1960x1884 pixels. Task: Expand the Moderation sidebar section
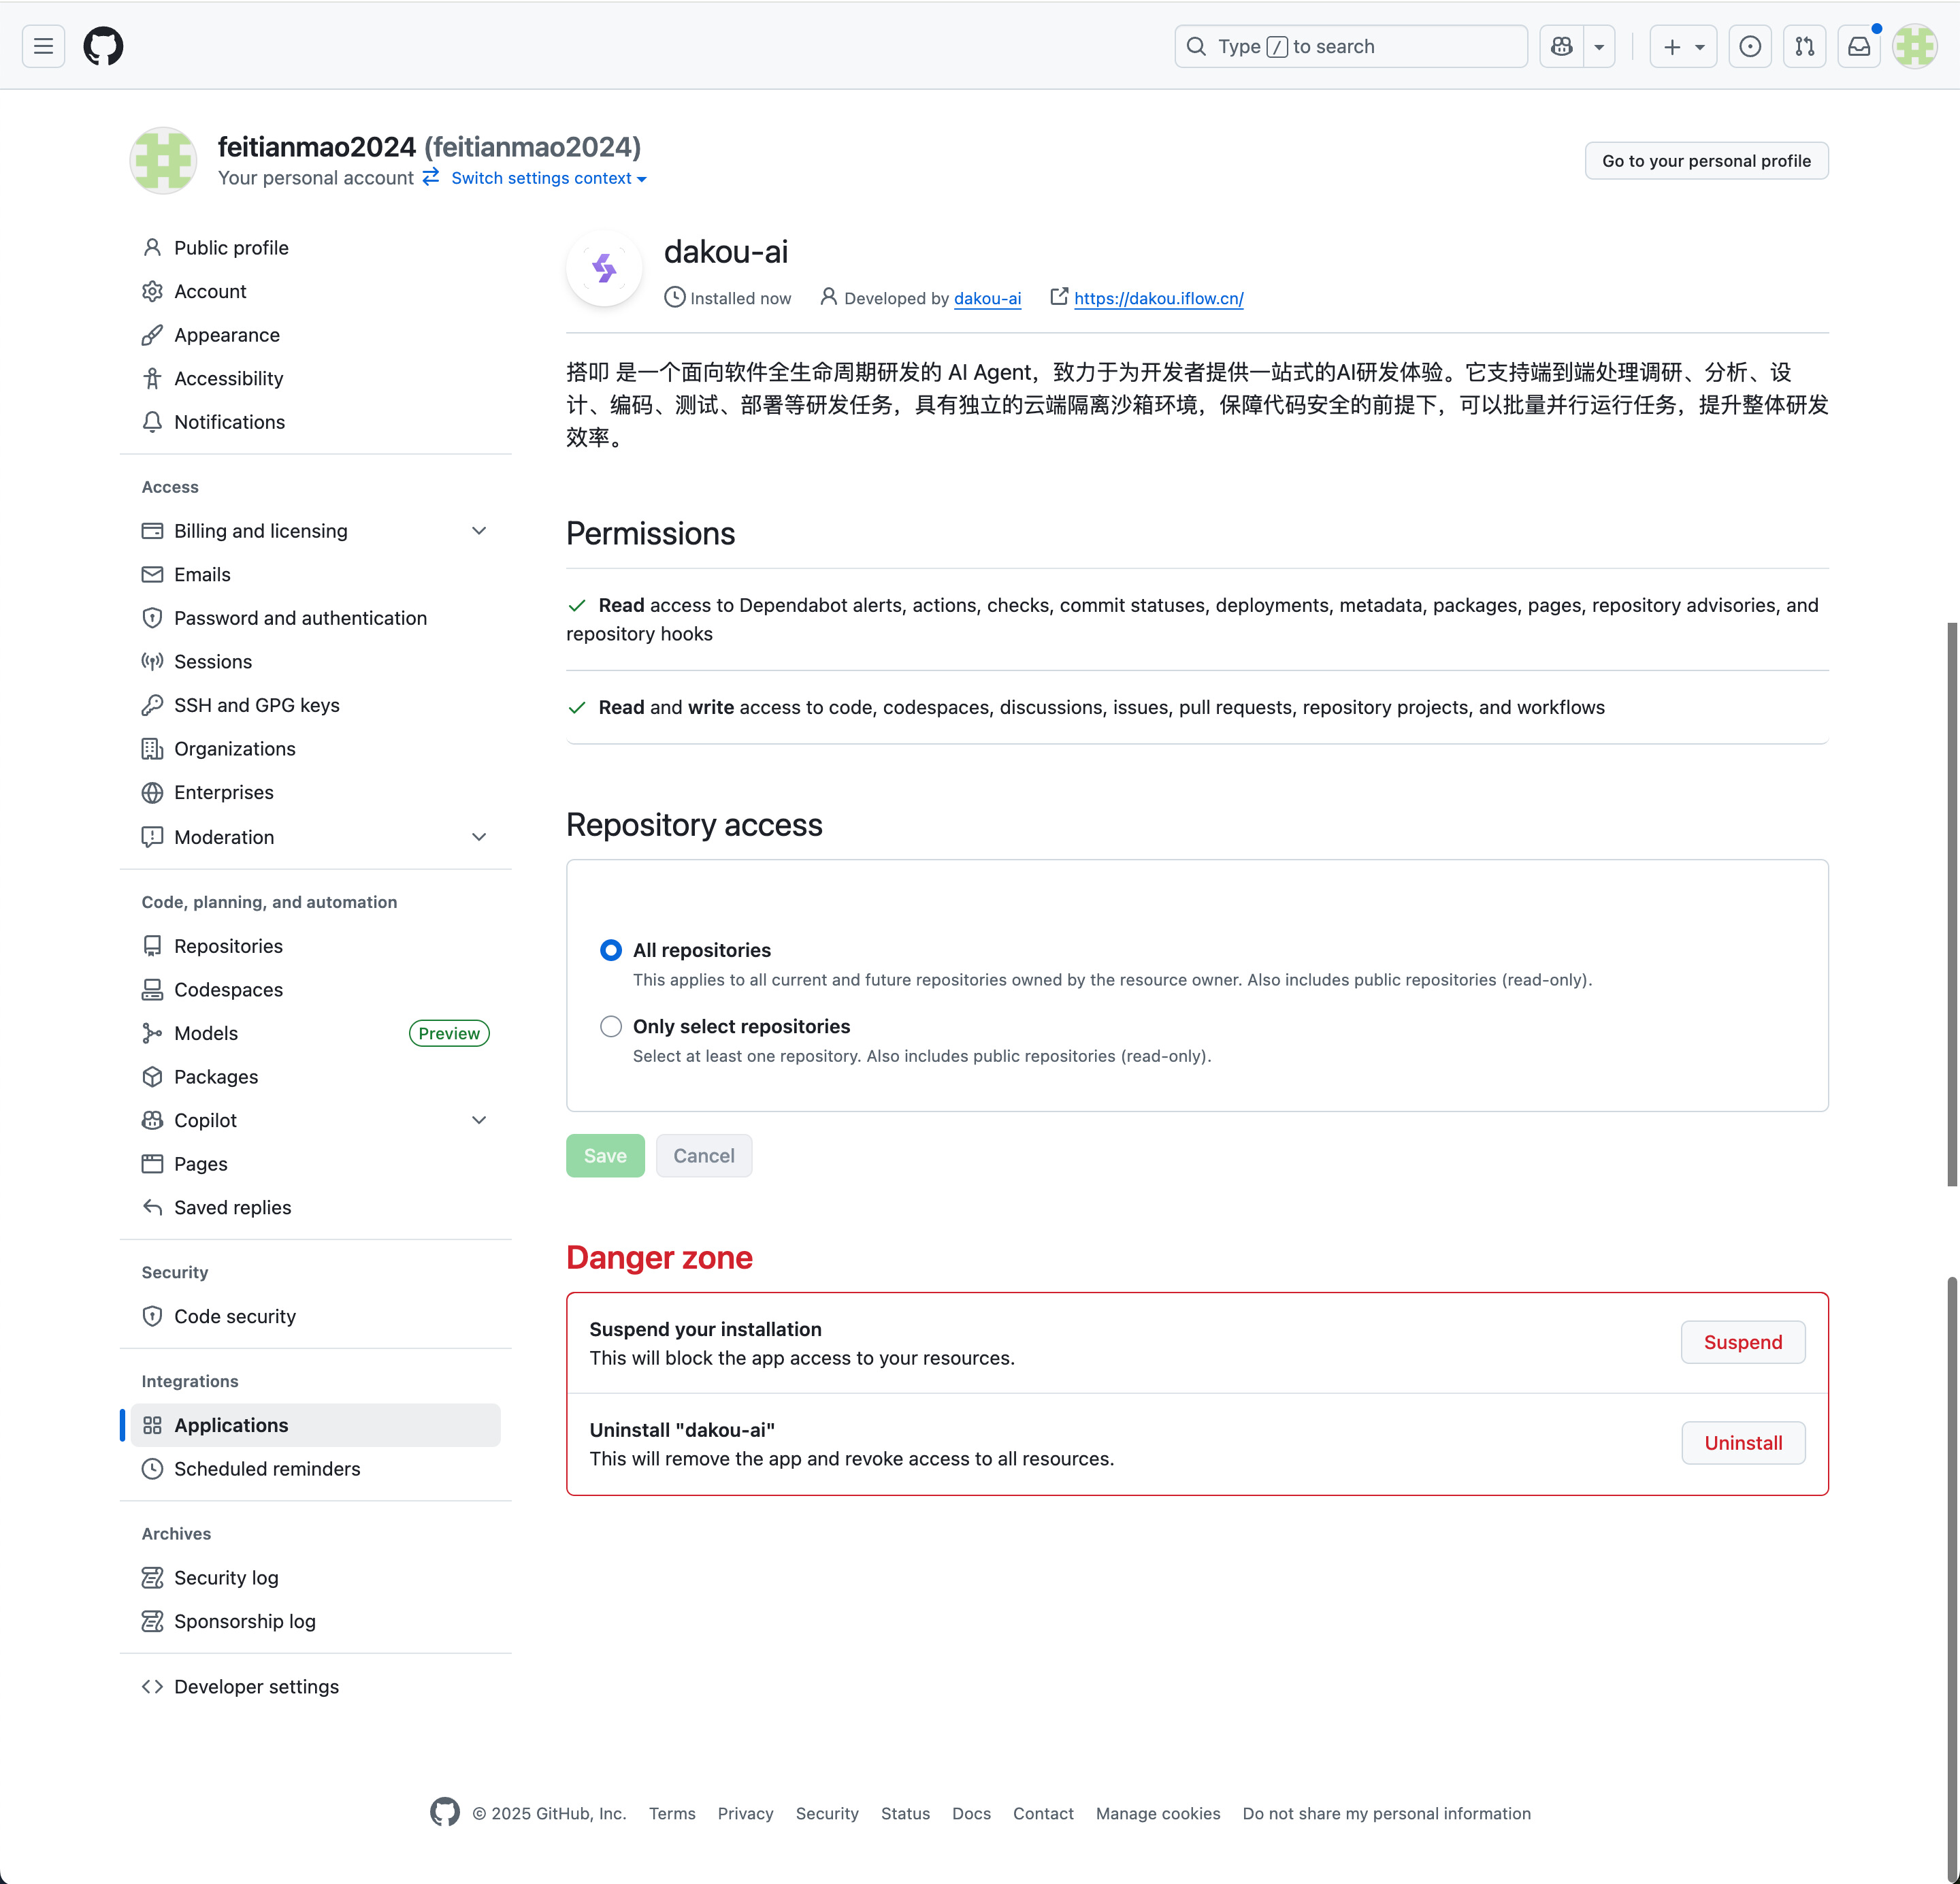(x=479, y=837)
